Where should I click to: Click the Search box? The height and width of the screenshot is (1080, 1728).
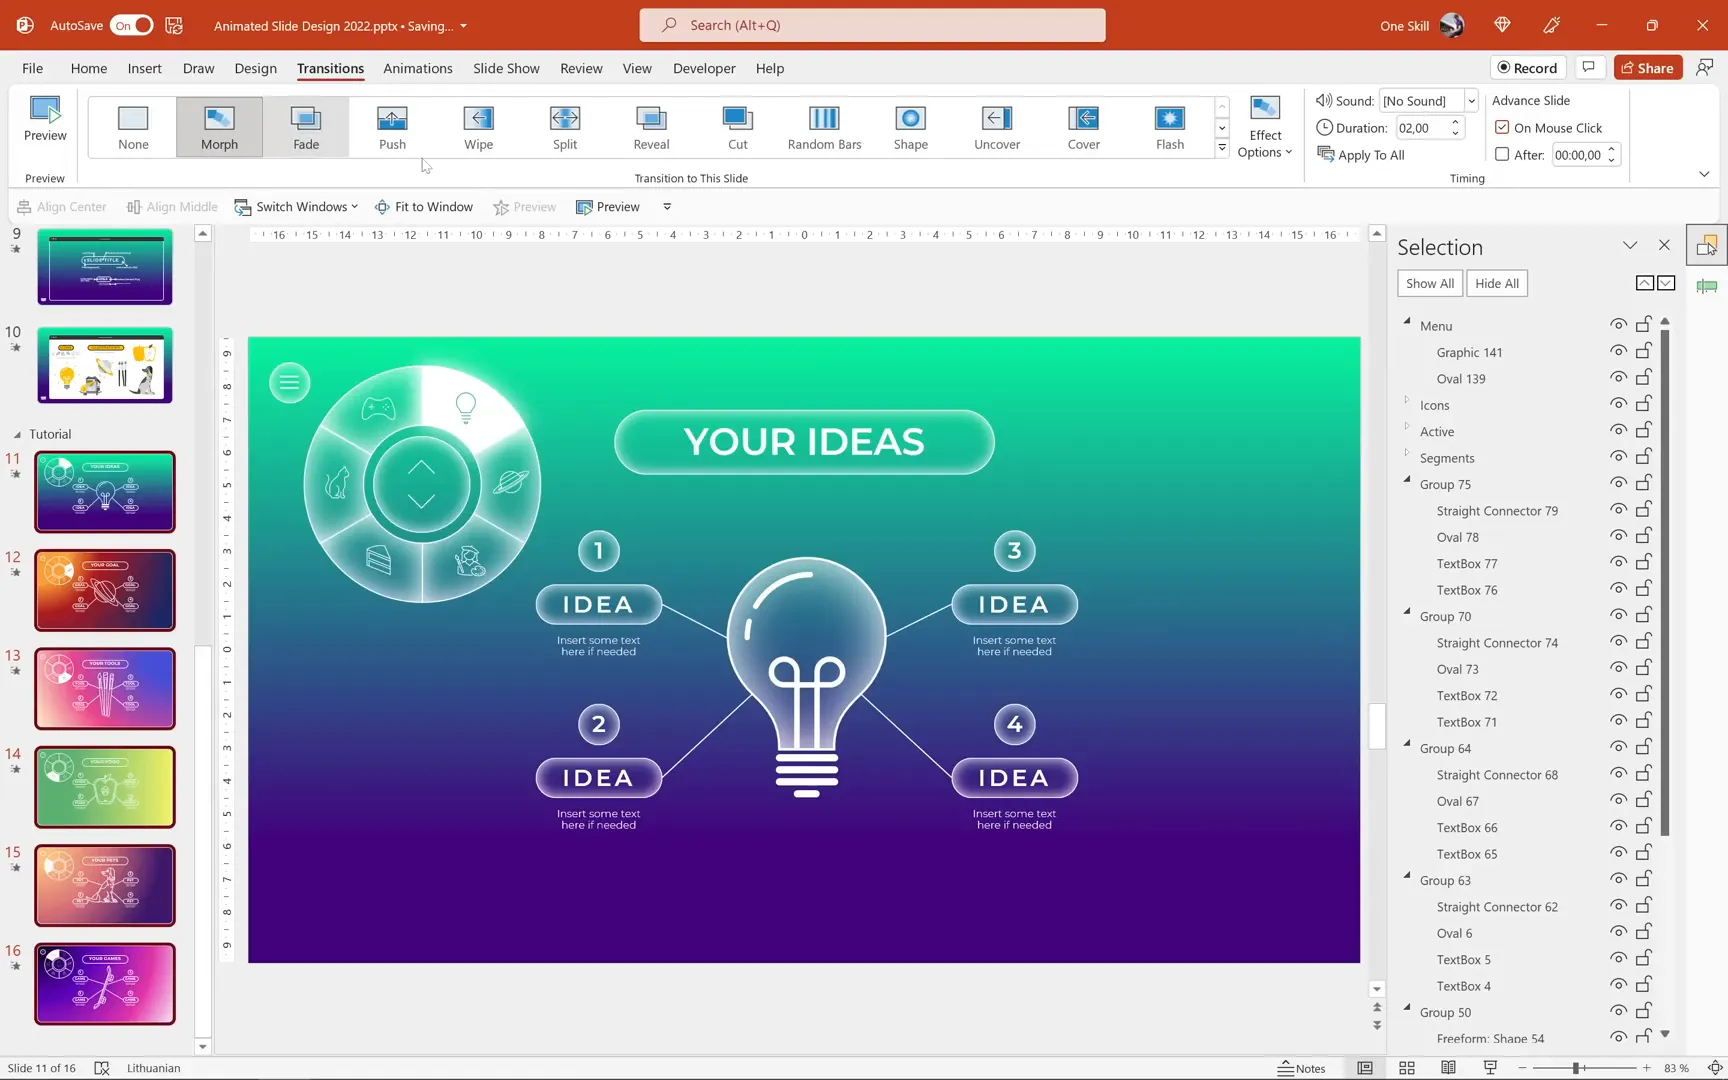(872, 25)
